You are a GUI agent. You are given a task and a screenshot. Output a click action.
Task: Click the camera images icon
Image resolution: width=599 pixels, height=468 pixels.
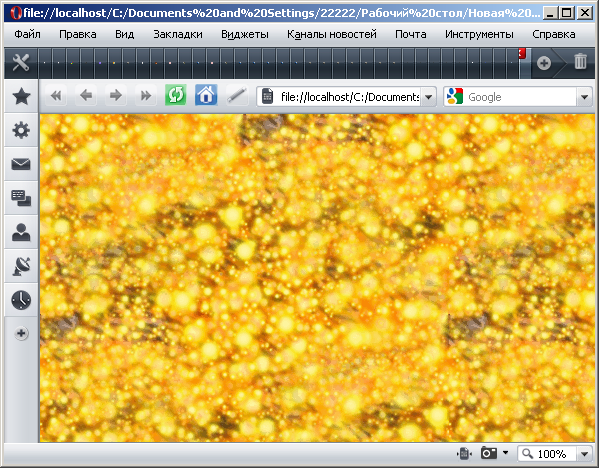pos(489,453)
